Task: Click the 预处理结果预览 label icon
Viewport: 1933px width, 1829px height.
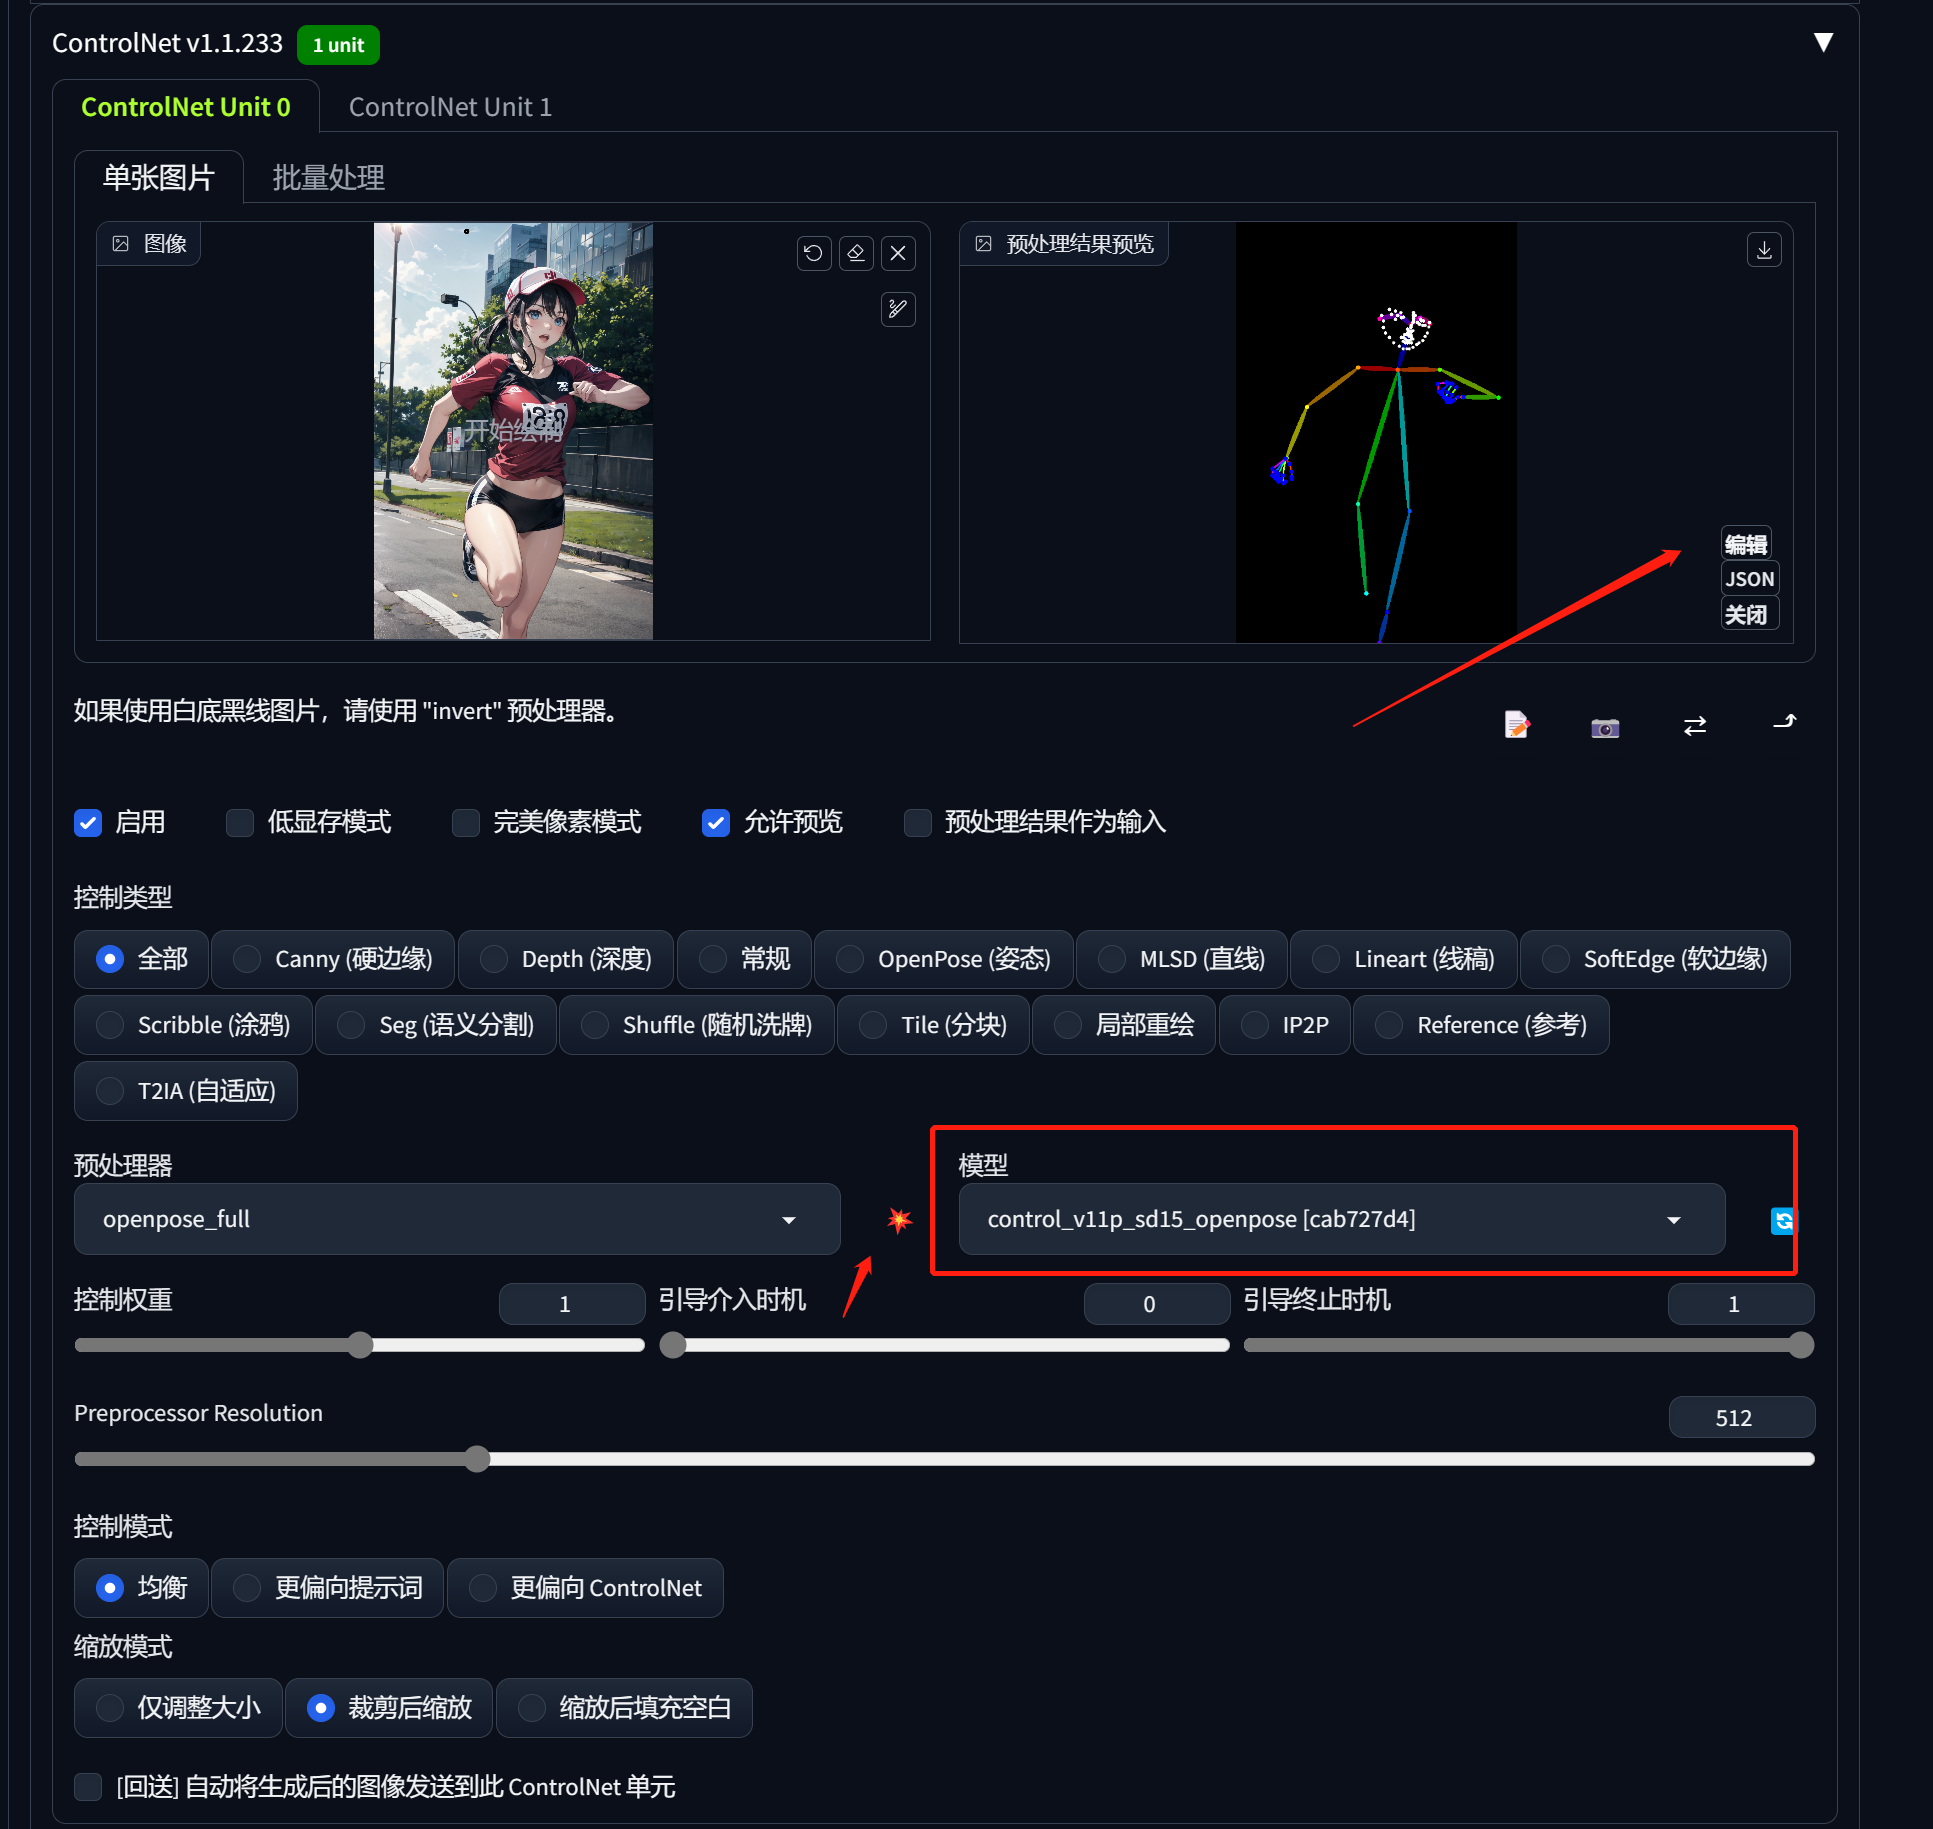Action: [984, 244]
